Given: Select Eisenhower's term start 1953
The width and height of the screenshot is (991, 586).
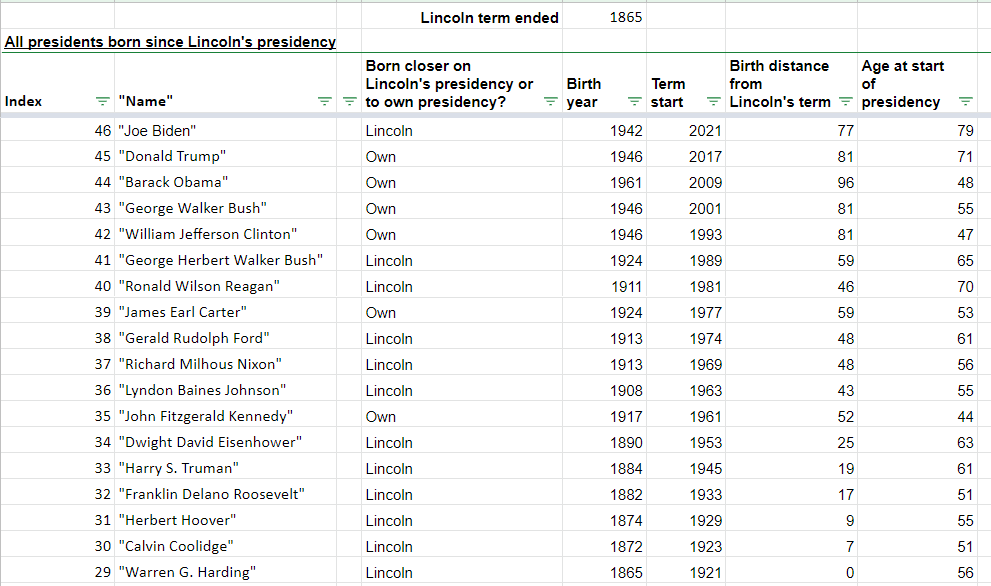Looking at the screenshot, I should coord(686,442).
